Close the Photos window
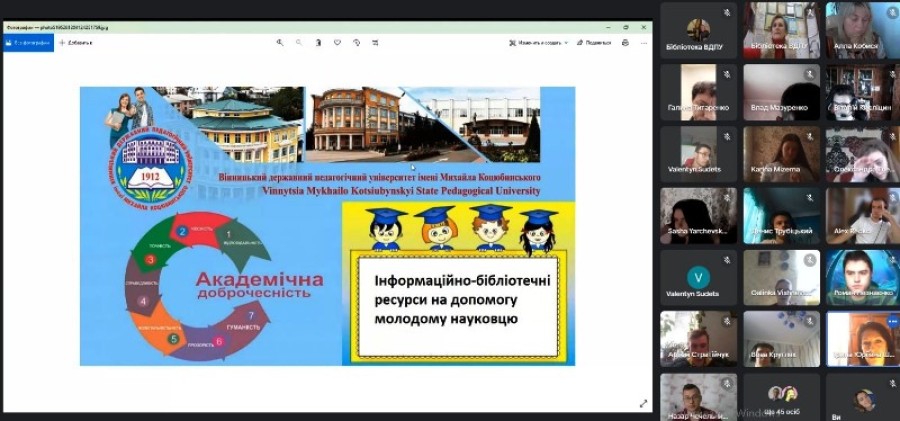Image resolution: width=900 pixels, height=421 pixels. tap(643, 27)
